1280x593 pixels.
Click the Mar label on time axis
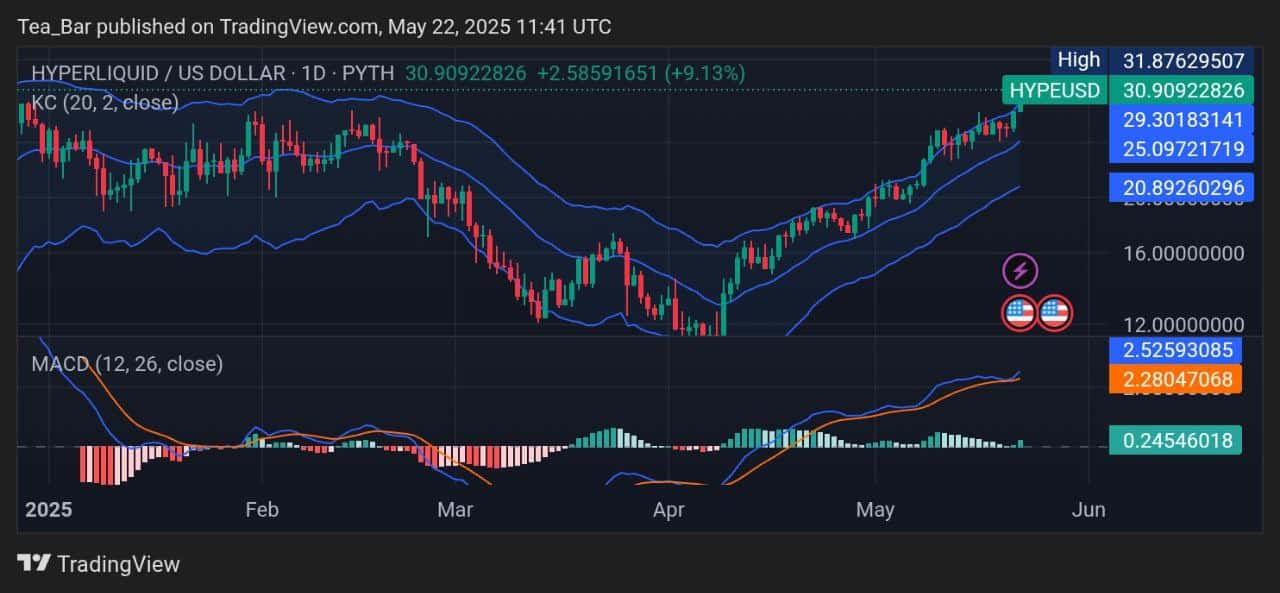coord(455,509)
